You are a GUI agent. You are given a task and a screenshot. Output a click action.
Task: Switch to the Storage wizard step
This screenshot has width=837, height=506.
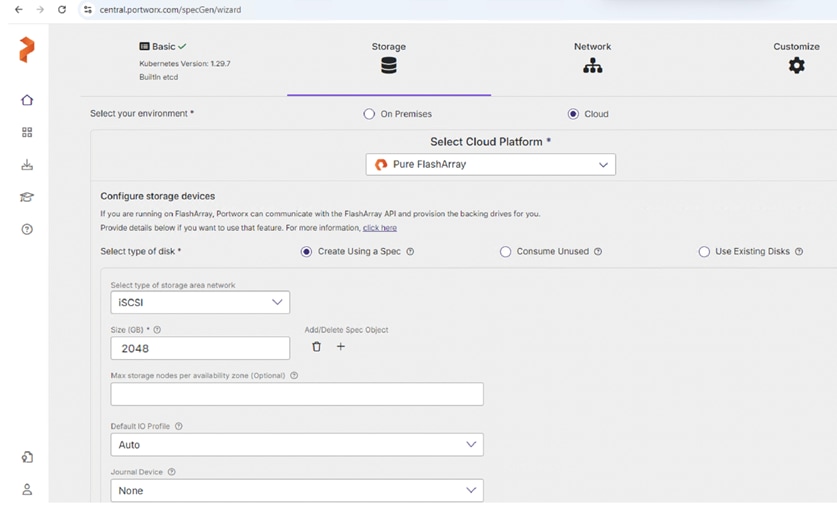pyautogui.click(x=389, y=46)
